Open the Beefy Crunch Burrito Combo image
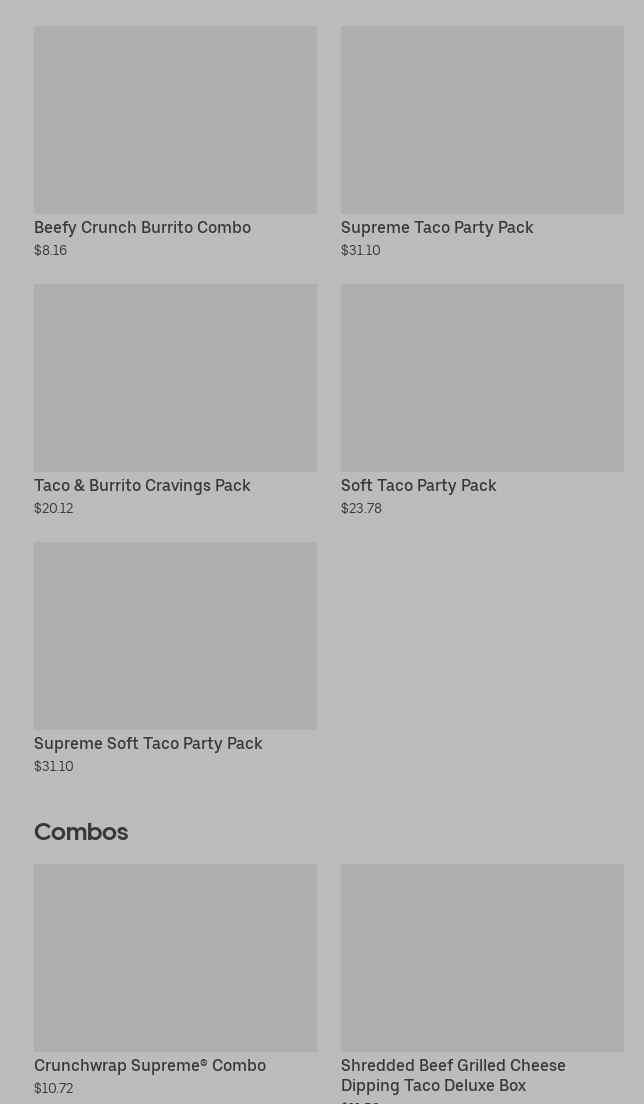The width and height of the screenshot is (644, 1104). (x=175, y=120)
